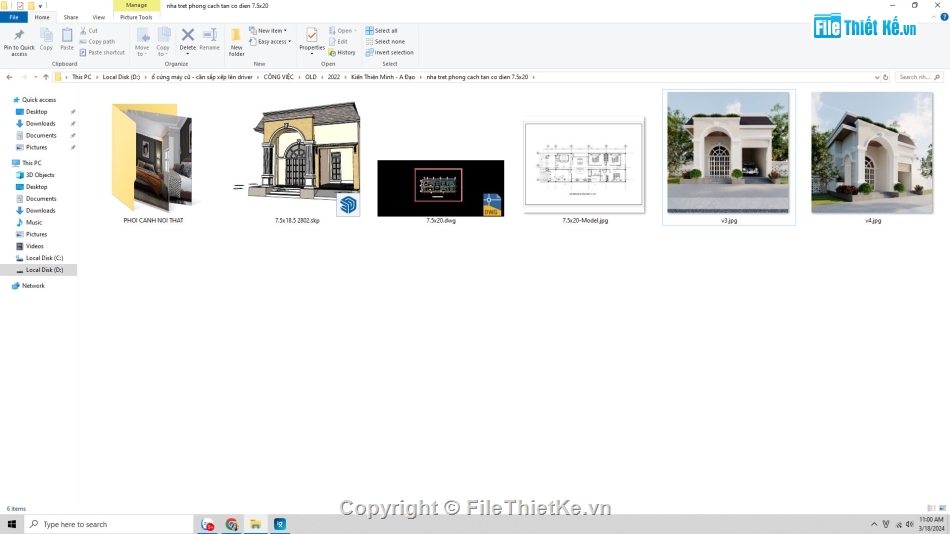Click CÔNG VIỆC in the breadcrumb path
The width and height of the screenshot is (950, 534).
[278, 77]
